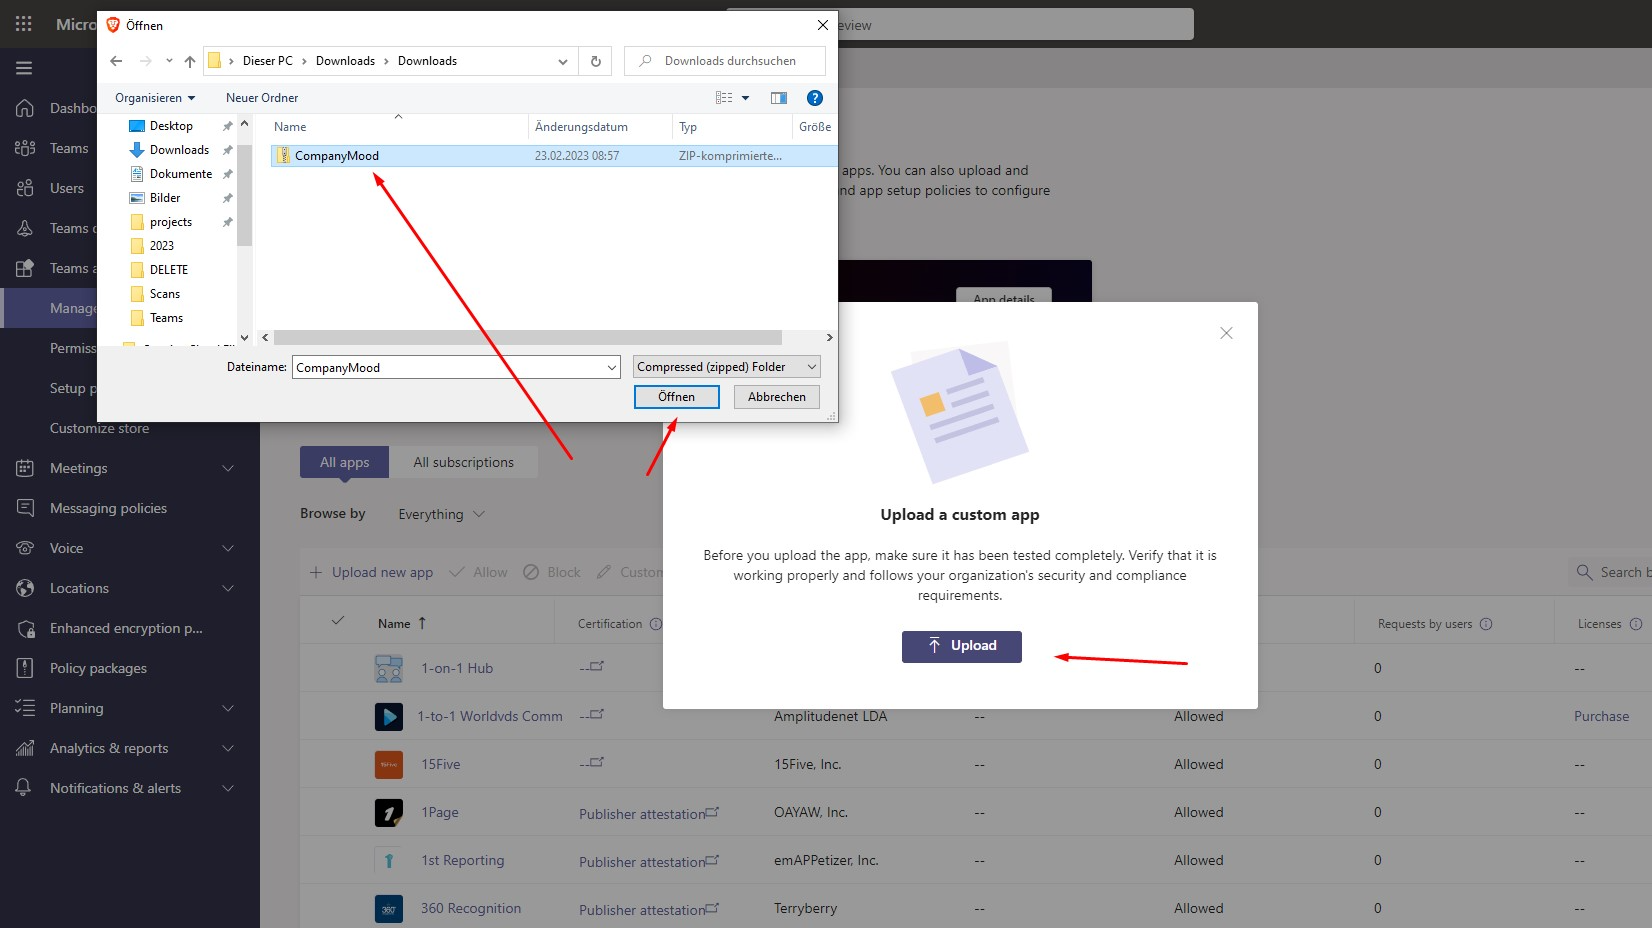1652x928 pixels.
Task: Click the Purchase link
Action: click(1601, 716)
